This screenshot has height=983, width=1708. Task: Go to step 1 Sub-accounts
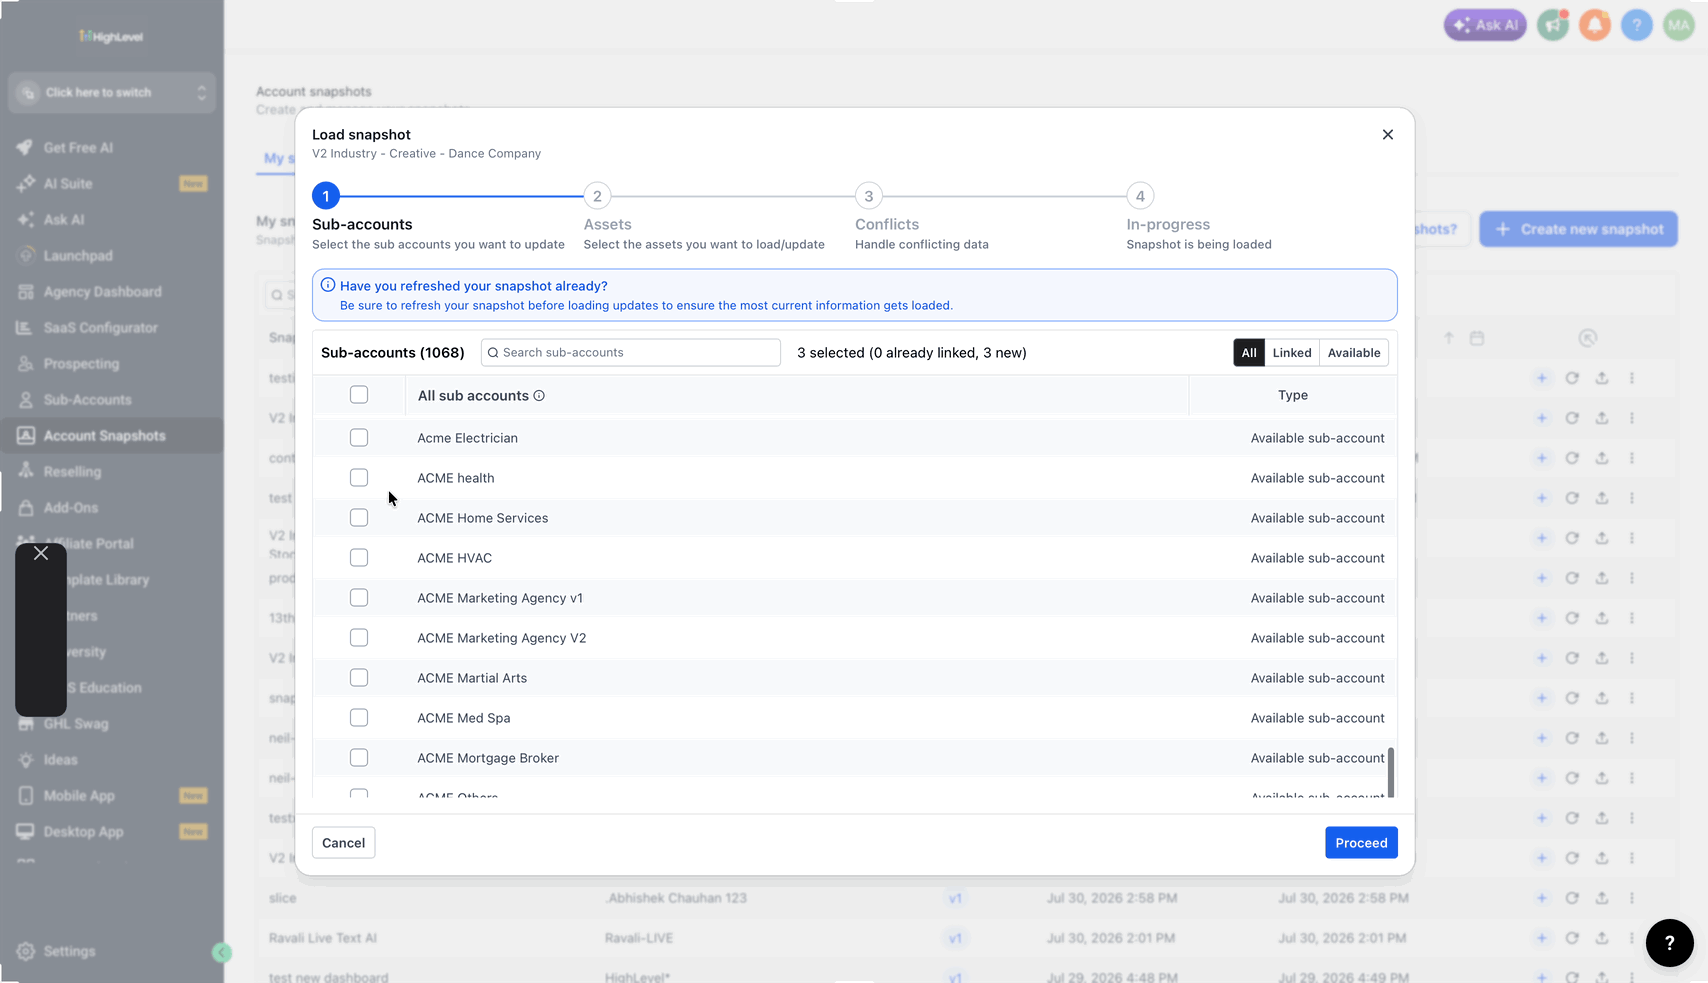point(326,196)
